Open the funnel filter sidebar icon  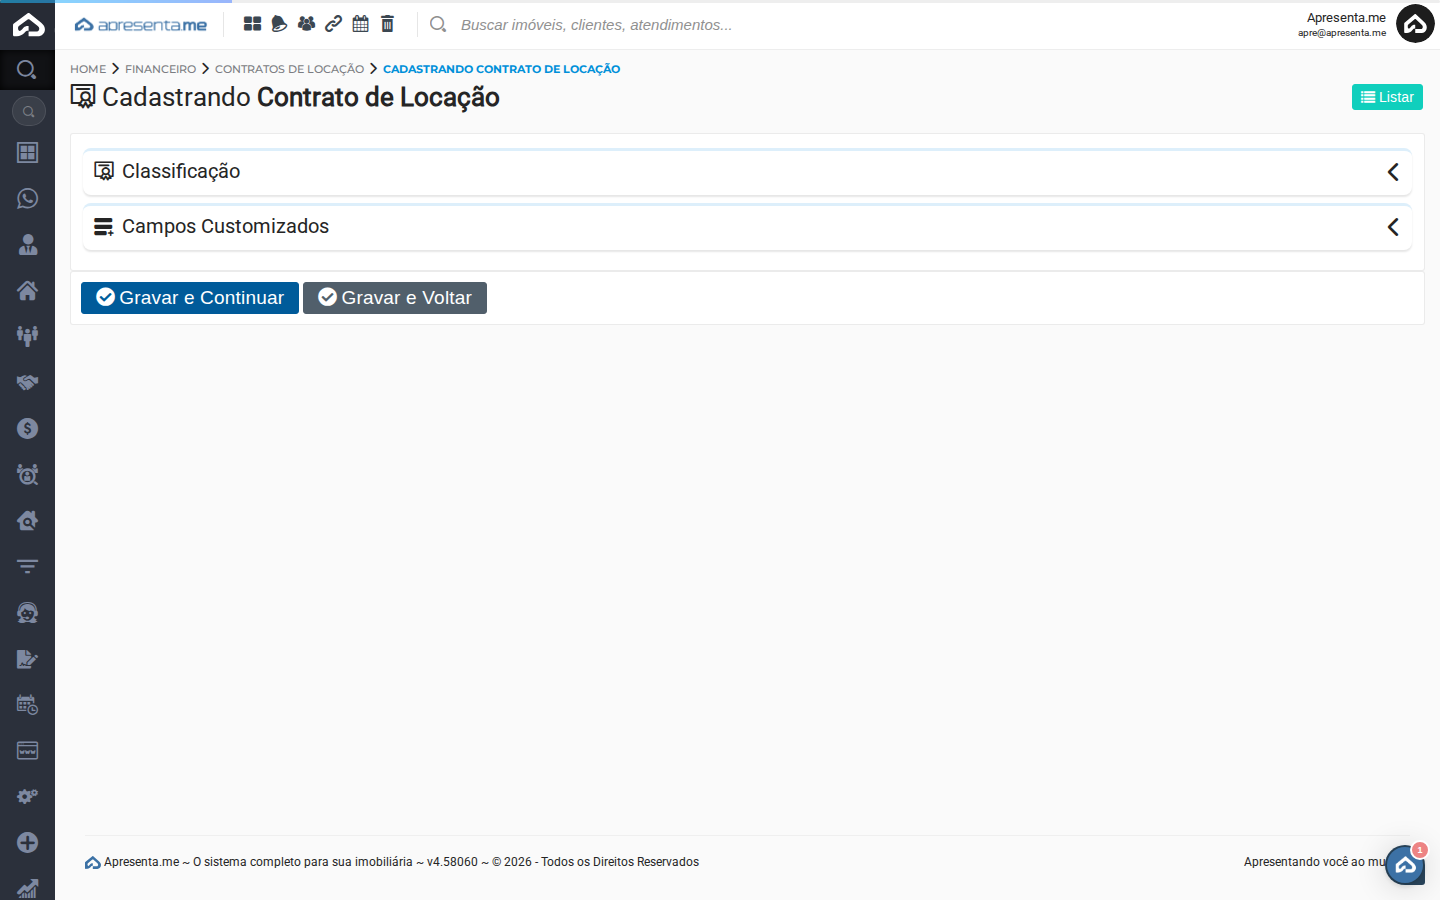[x=27, y=567]
